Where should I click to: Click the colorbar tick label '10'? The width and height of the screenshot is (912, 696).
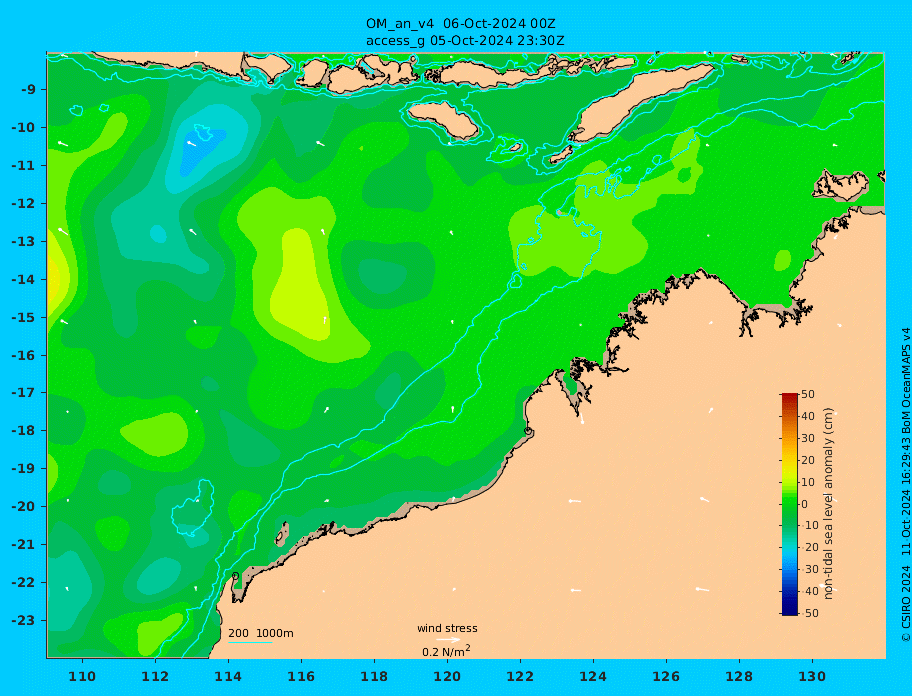click(x=808, y=482)
